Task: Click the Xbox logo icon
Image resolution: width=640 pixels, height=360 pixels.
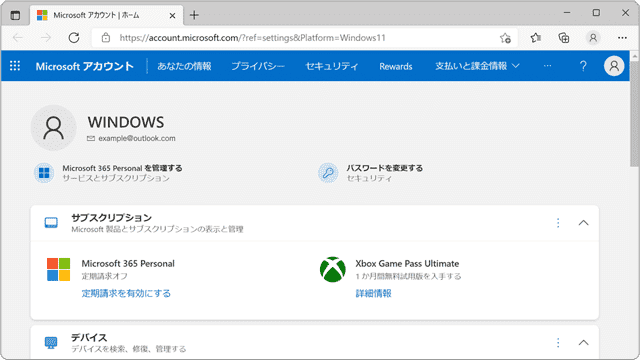Action: click(333, 269)
